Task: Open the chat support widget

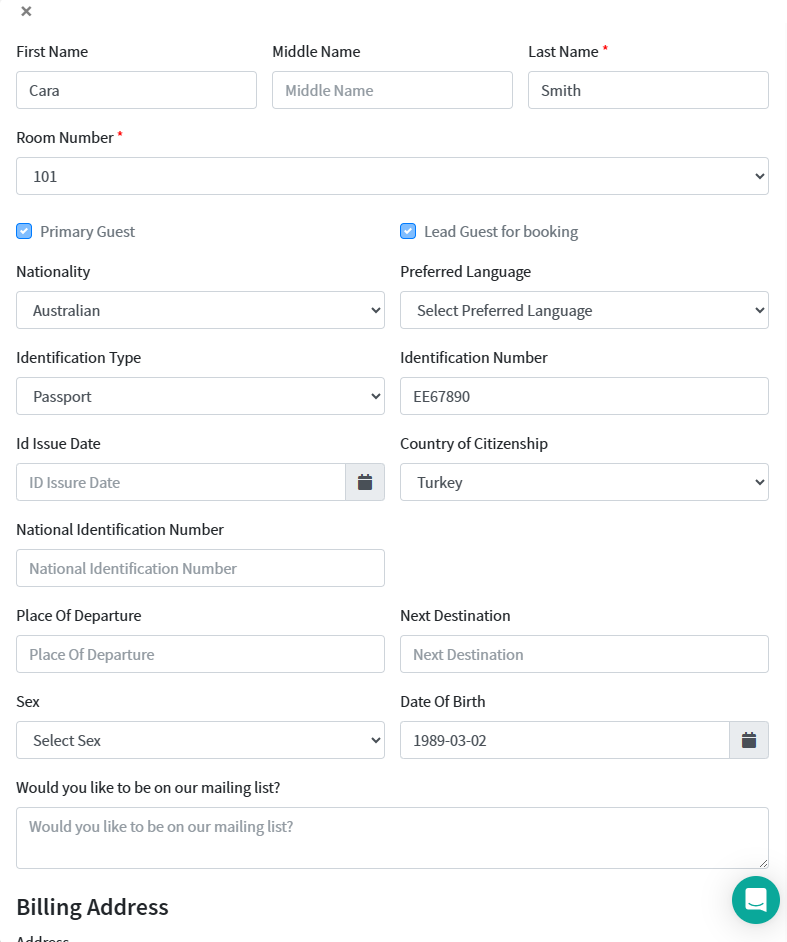Action: (x=755, y=899)
